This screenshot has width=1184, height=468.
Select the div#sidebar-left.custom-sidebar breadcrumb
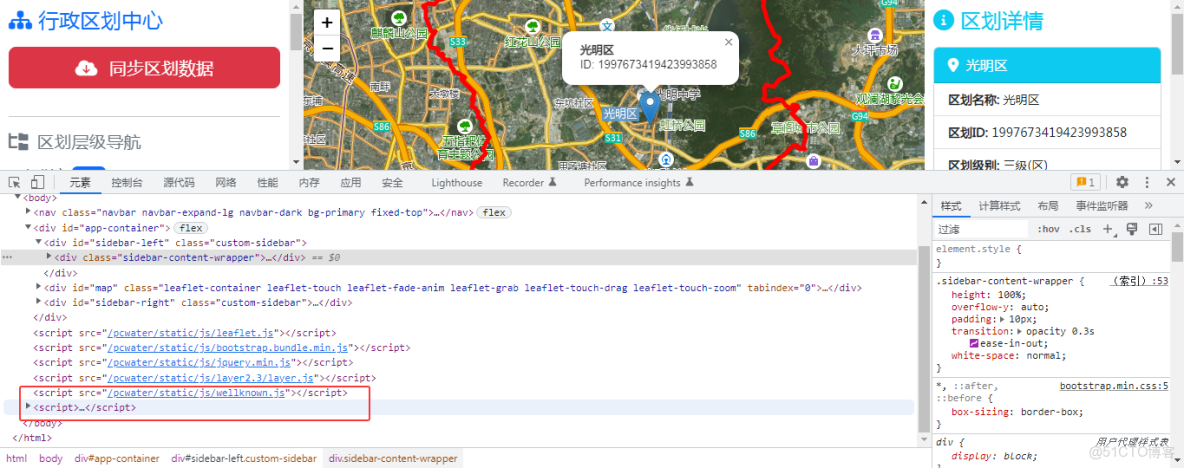point(244,458)
